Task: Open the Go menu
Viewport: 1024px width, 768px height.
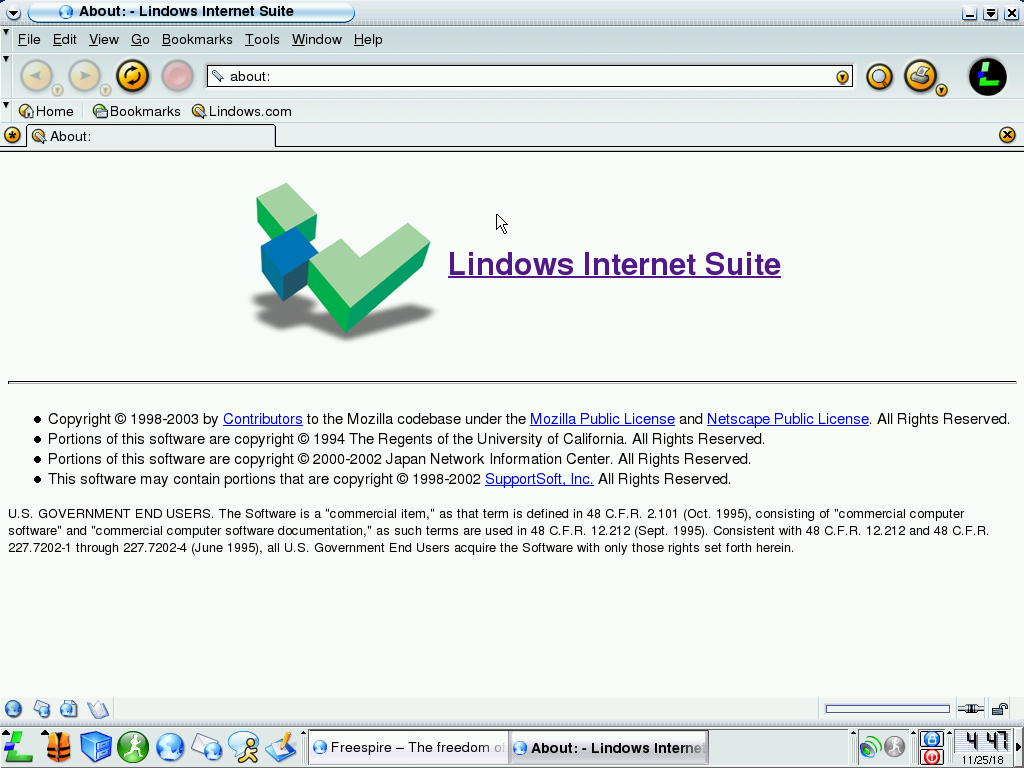Action: (140, 39)
